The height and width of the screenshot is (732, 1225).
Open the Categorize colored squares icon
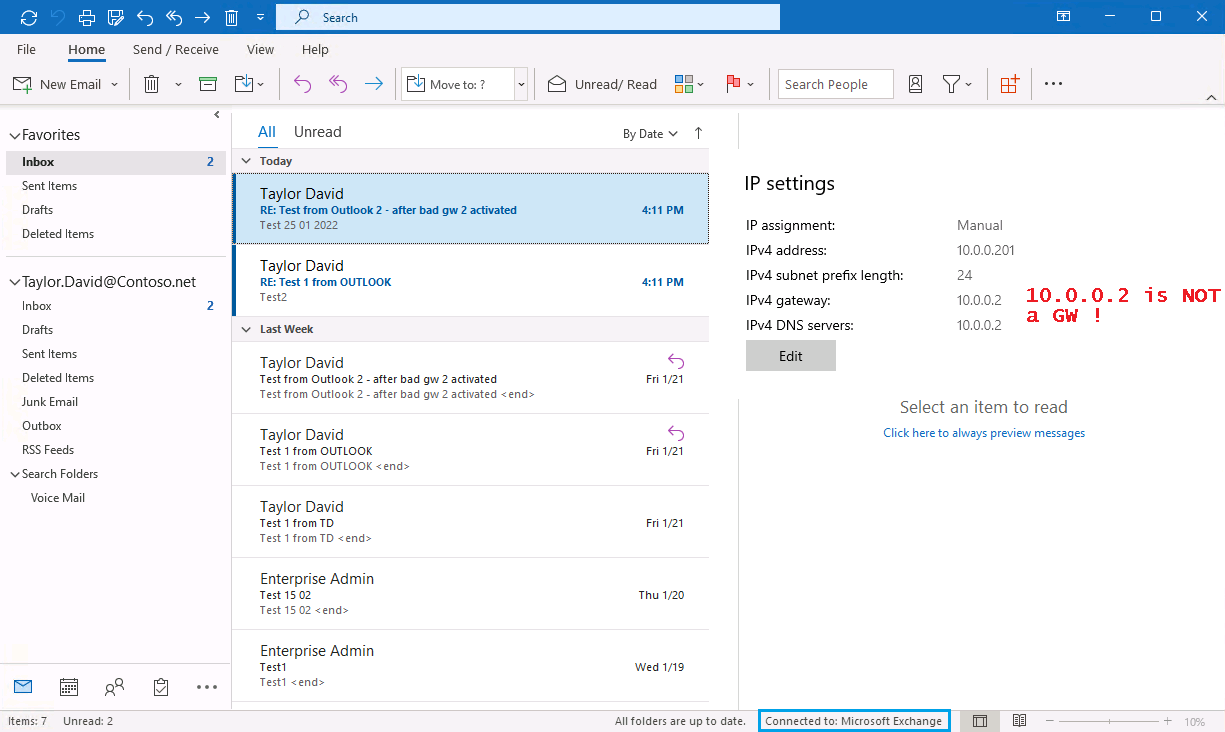[x=684, y=84]
